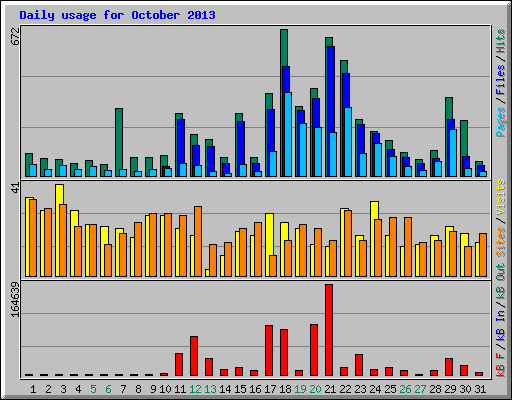
Task: Click the red "kB F" legend label
Action: [501, 365]
